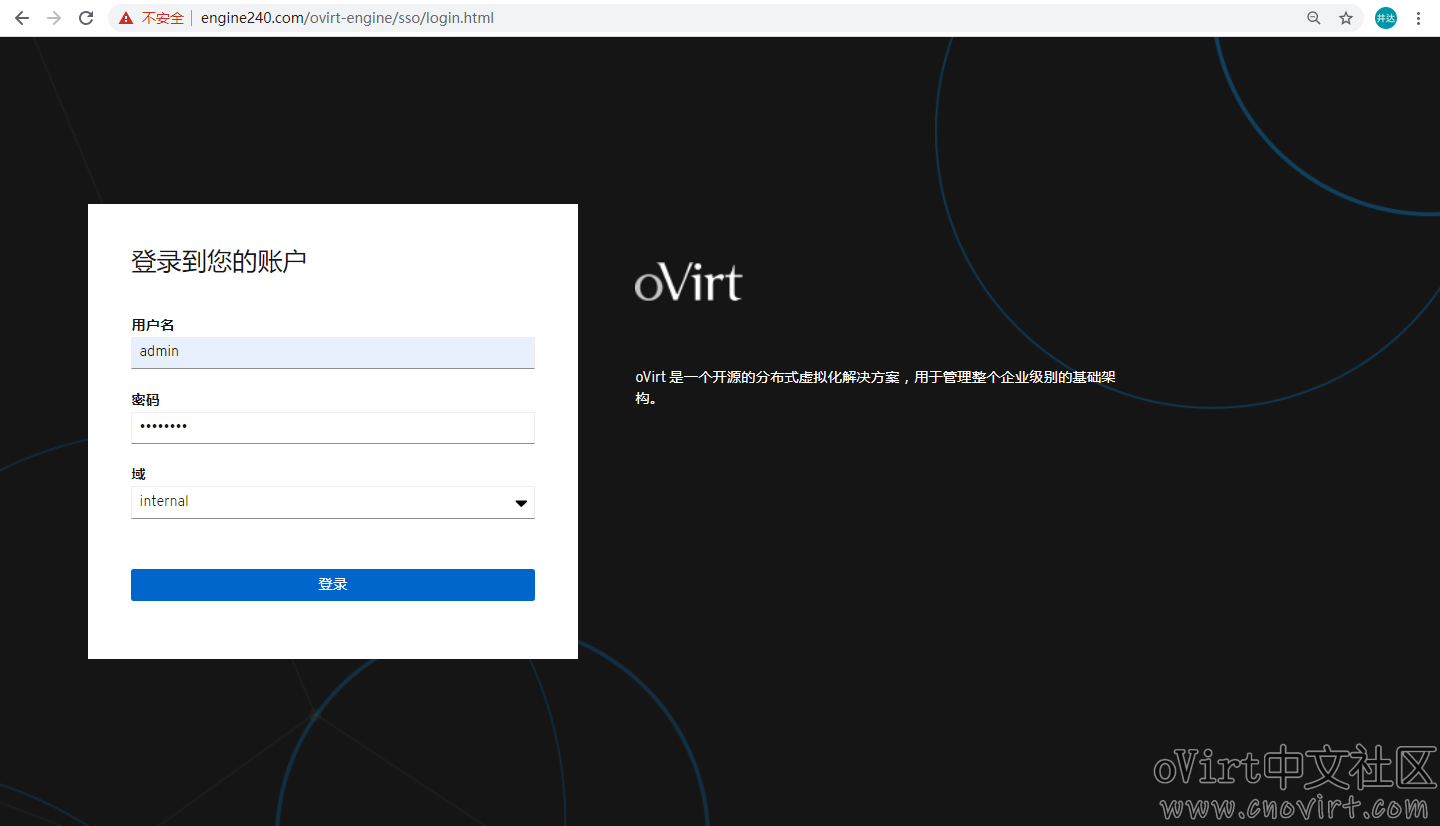Click the blue 登录 login button

(x=333, y=585)
